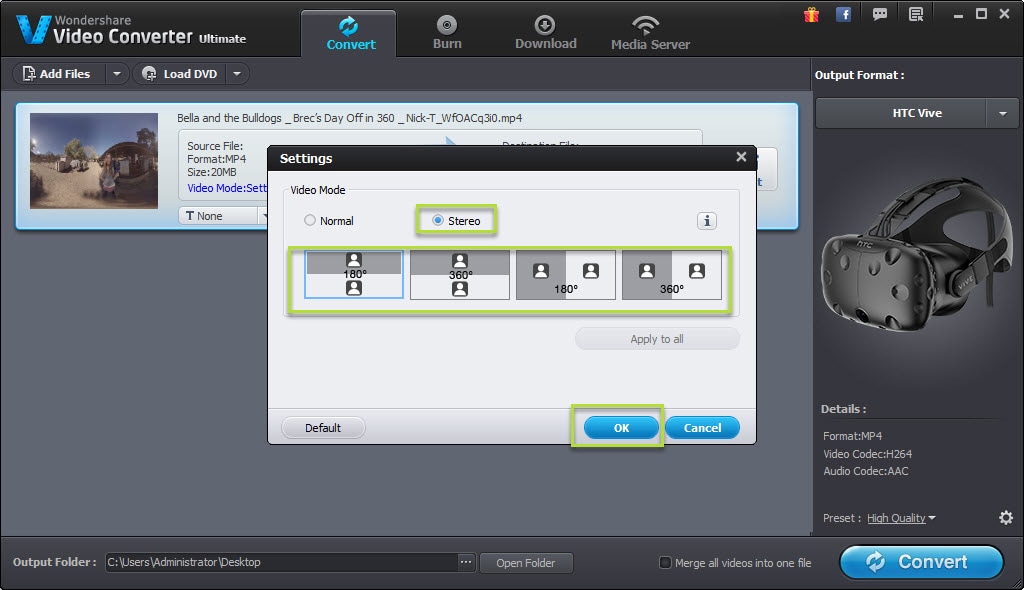Choose side-by-side 180° stereo layout

pos(566,274)
